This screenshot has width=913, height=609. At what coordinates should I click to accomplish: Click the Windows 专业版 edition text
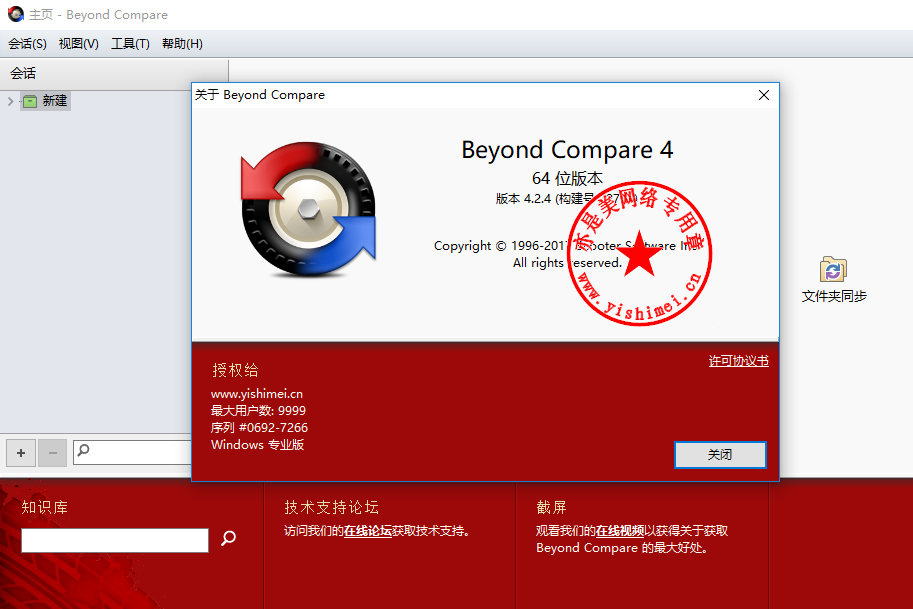click(257, 445)
